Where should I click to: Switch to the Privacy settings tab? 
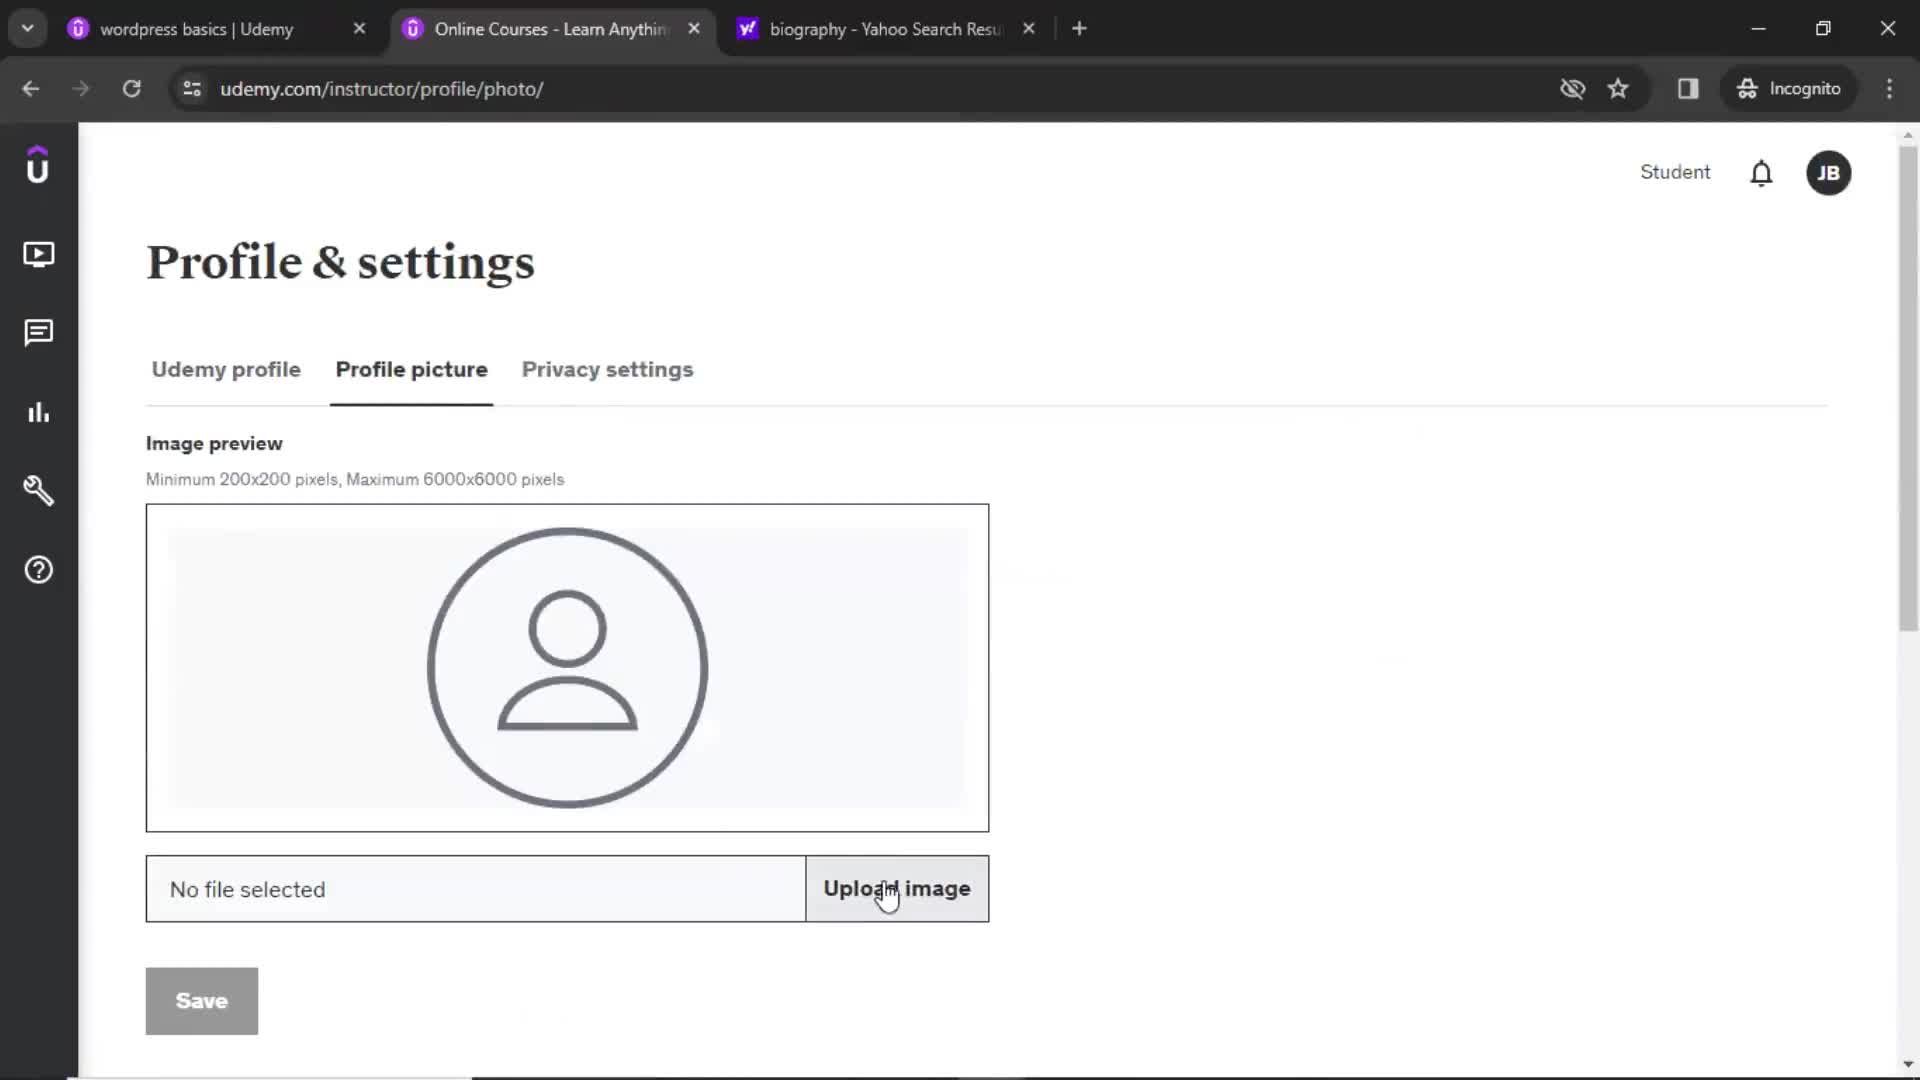point(607,369)
